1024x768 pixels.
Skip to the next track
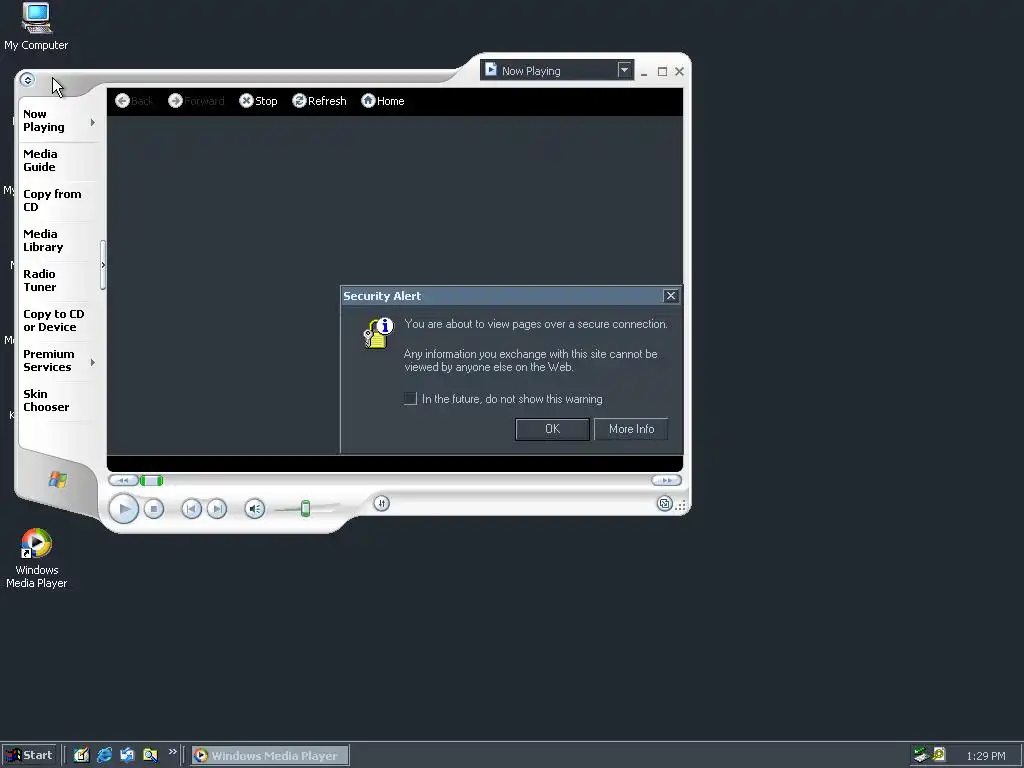pos(217,509)
